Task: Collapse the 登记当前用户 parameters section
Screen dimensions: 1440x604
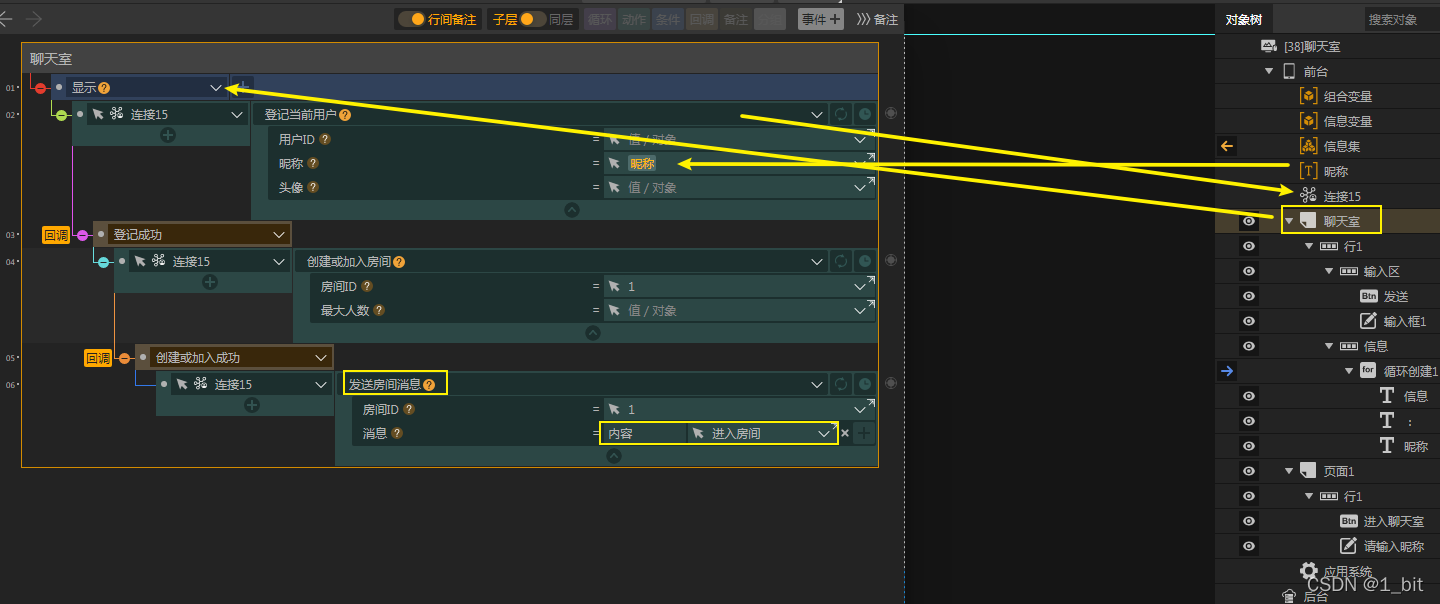Action: tap(571, 210)
